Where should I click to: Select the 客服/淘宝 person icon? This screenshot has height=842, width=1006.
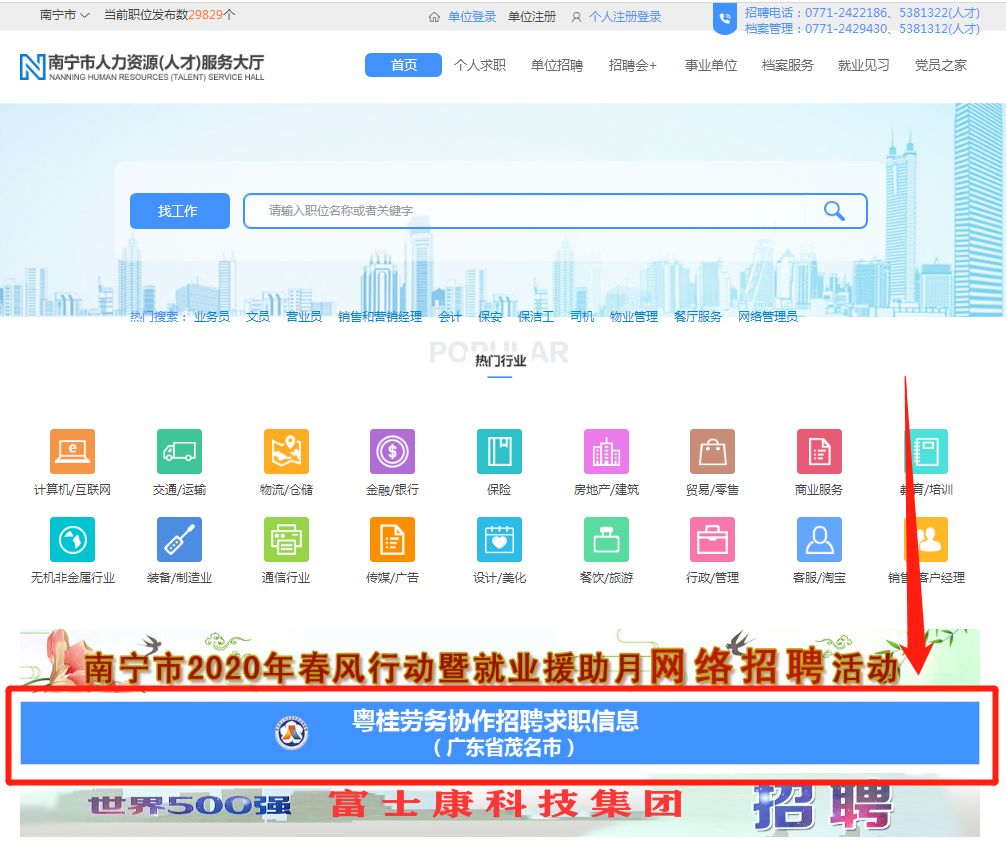(819, 540)
